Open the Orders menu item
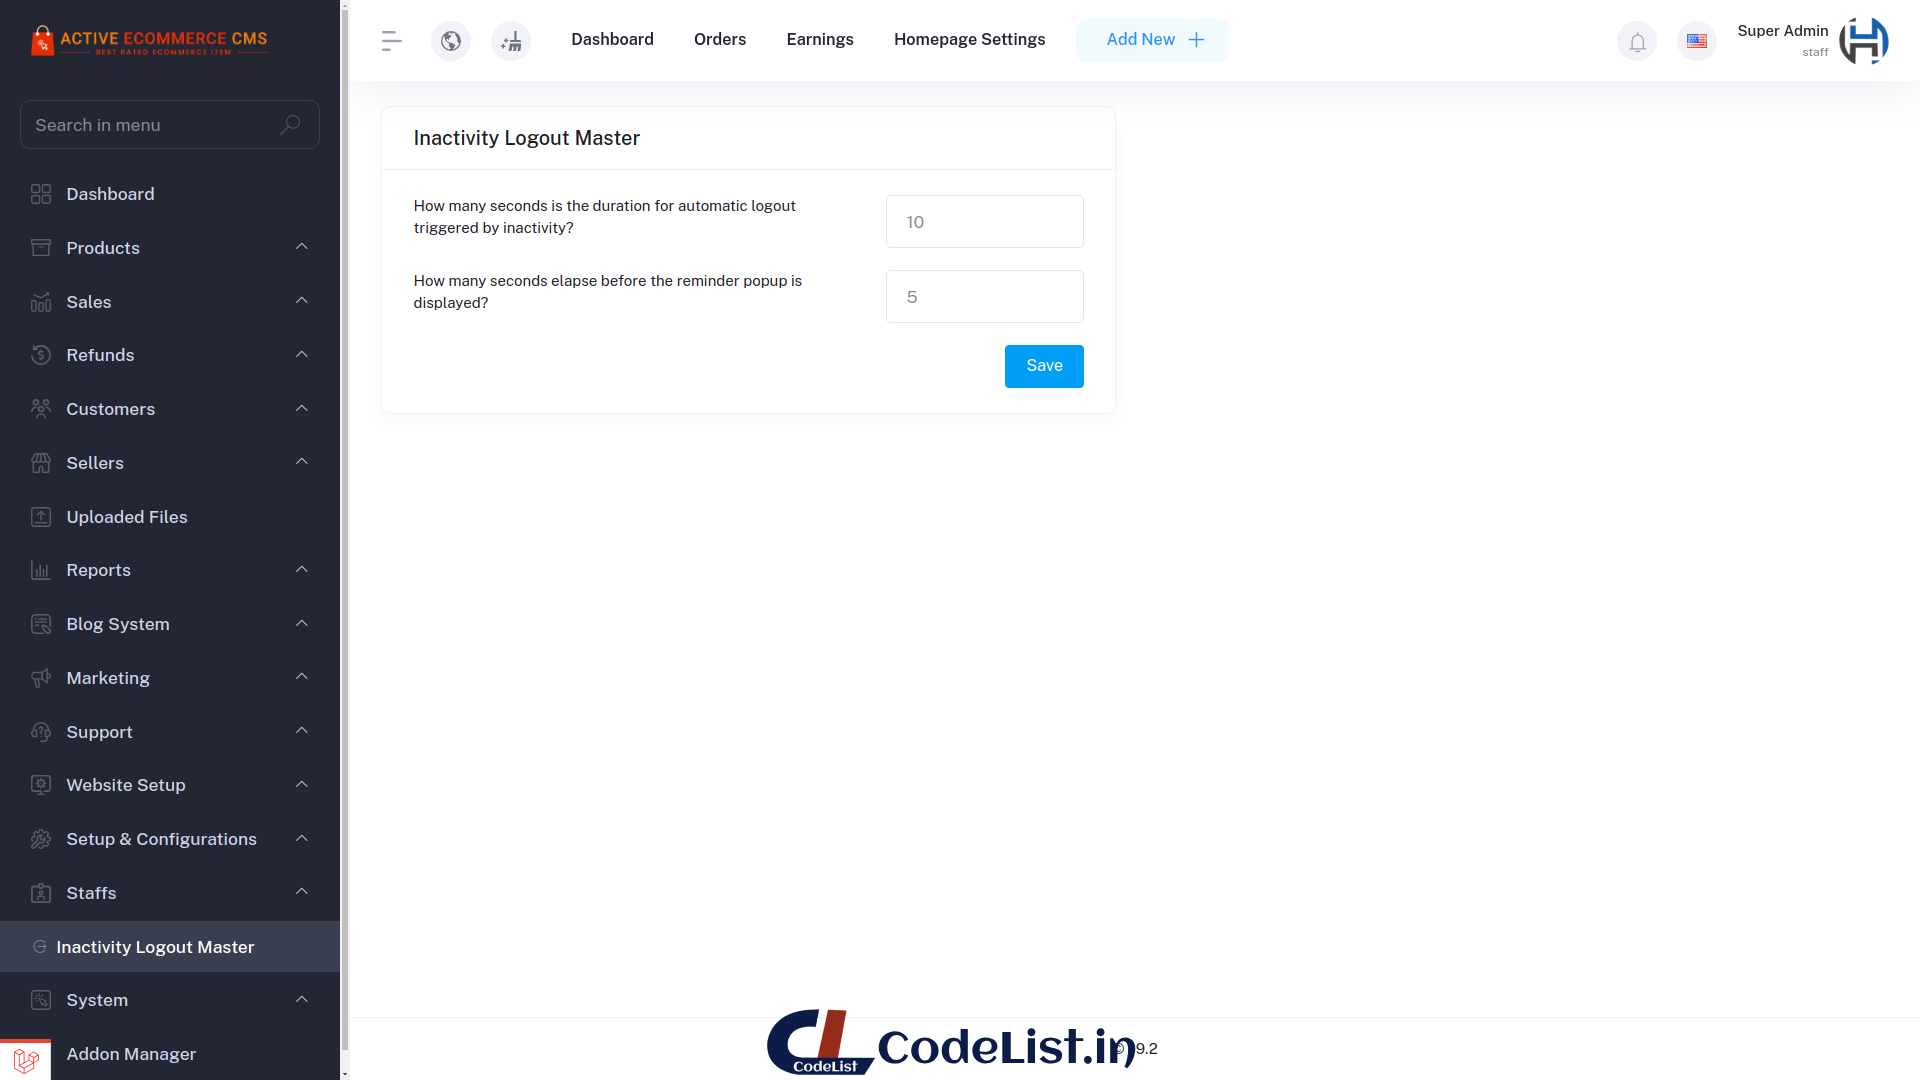 (719, 40)
